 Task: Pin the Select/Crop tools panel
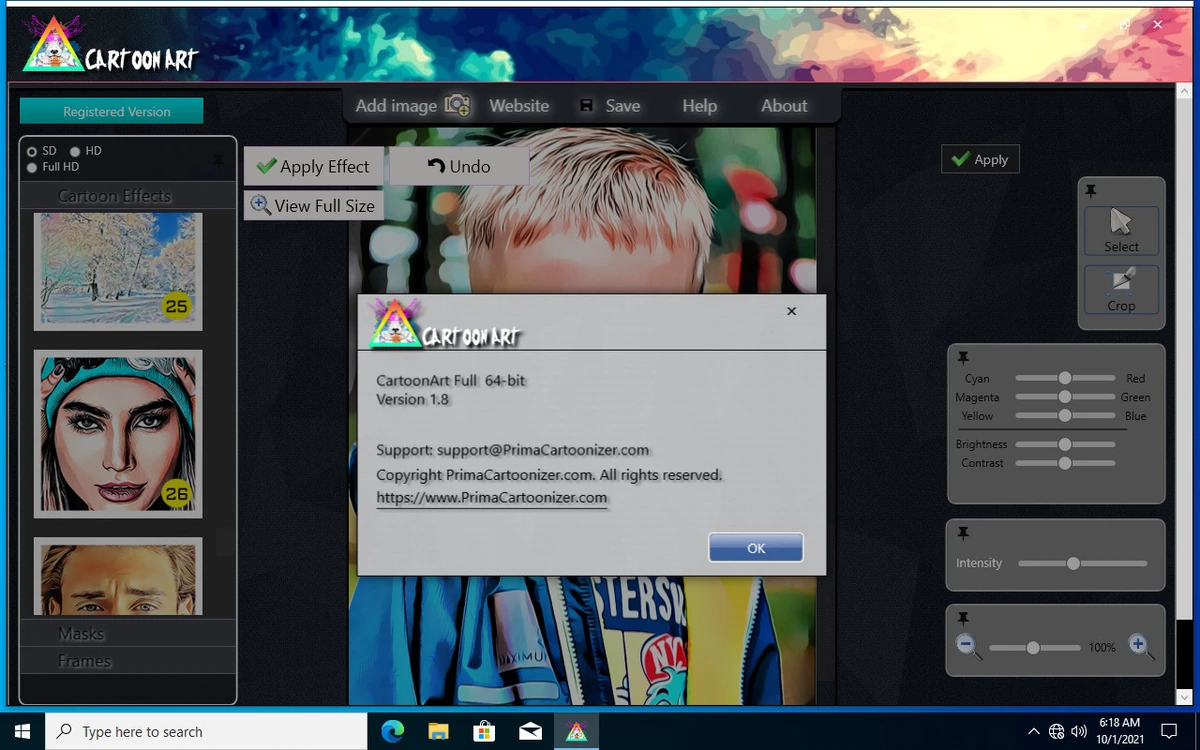click(x=1091, y=191)
